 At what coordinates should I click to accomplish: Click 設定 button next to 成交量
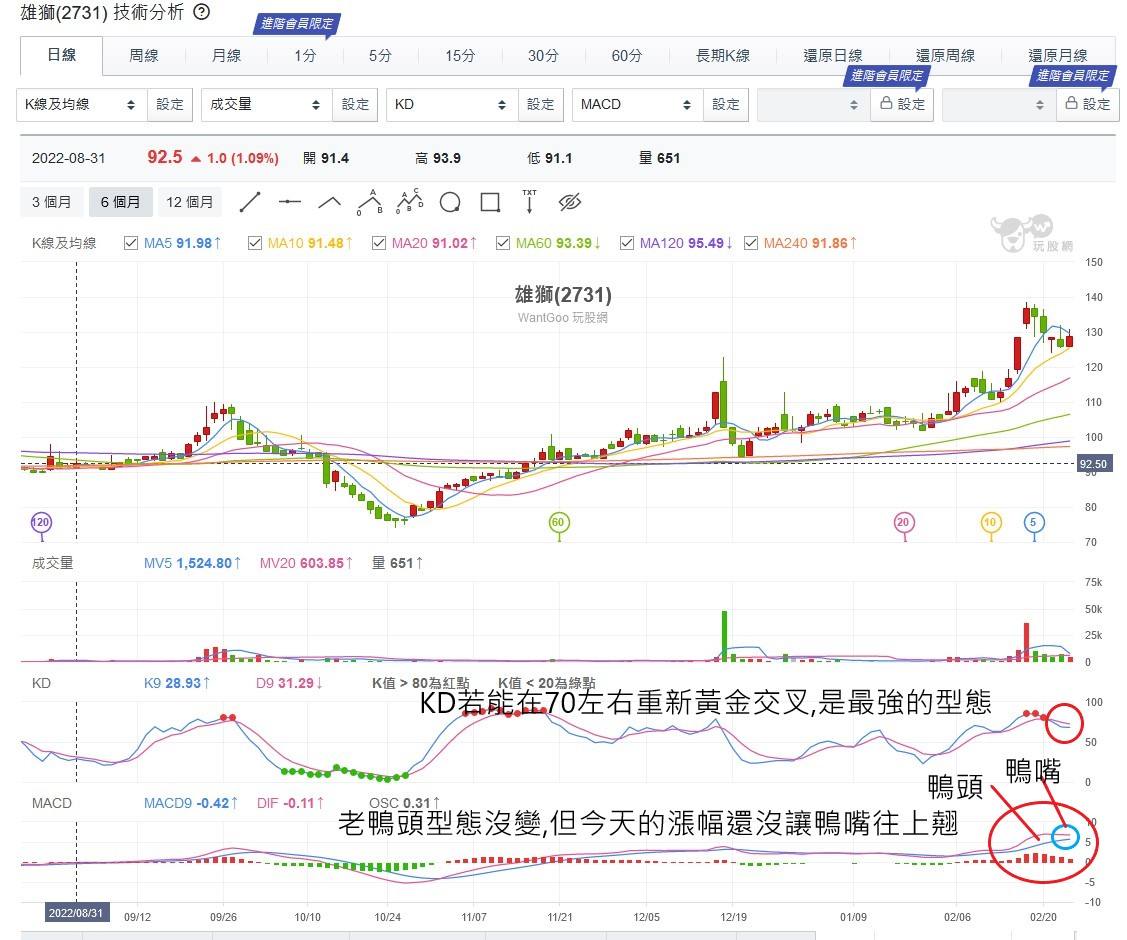[x=355, y=105]
